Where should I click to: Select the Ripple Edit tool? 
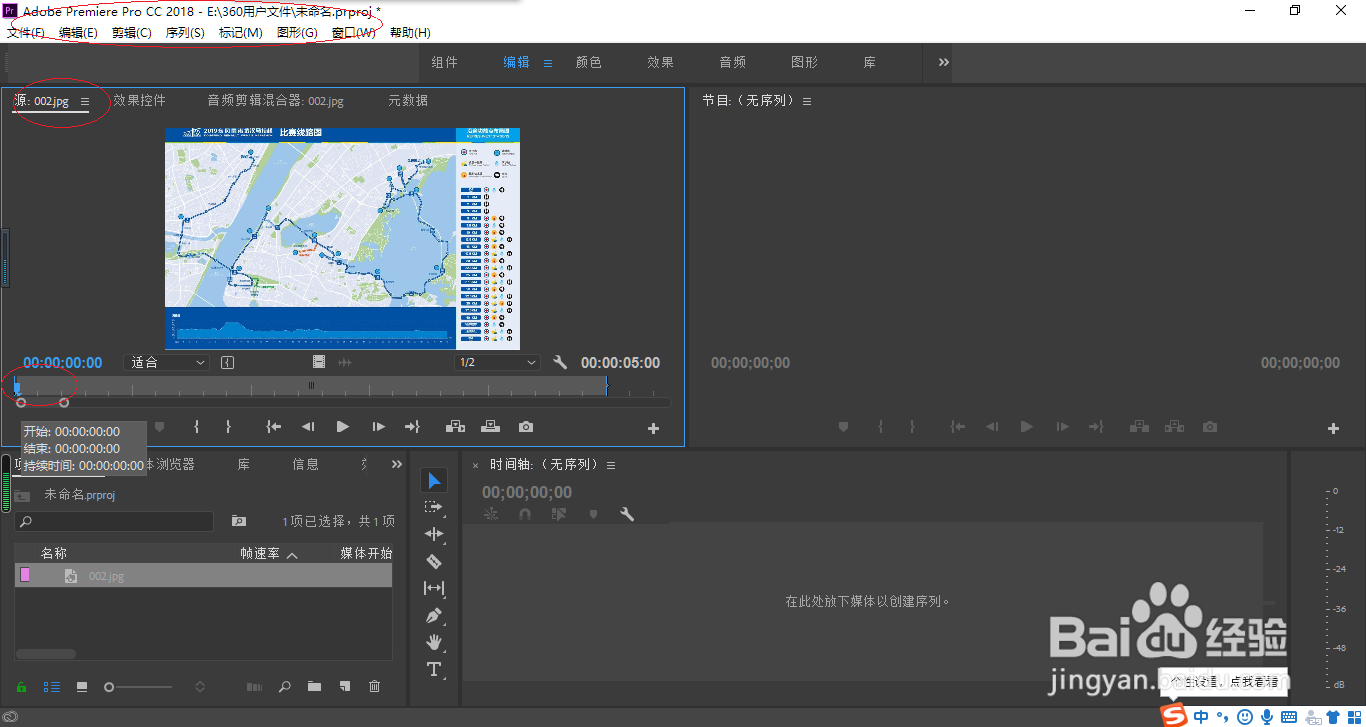click(434, 534)
